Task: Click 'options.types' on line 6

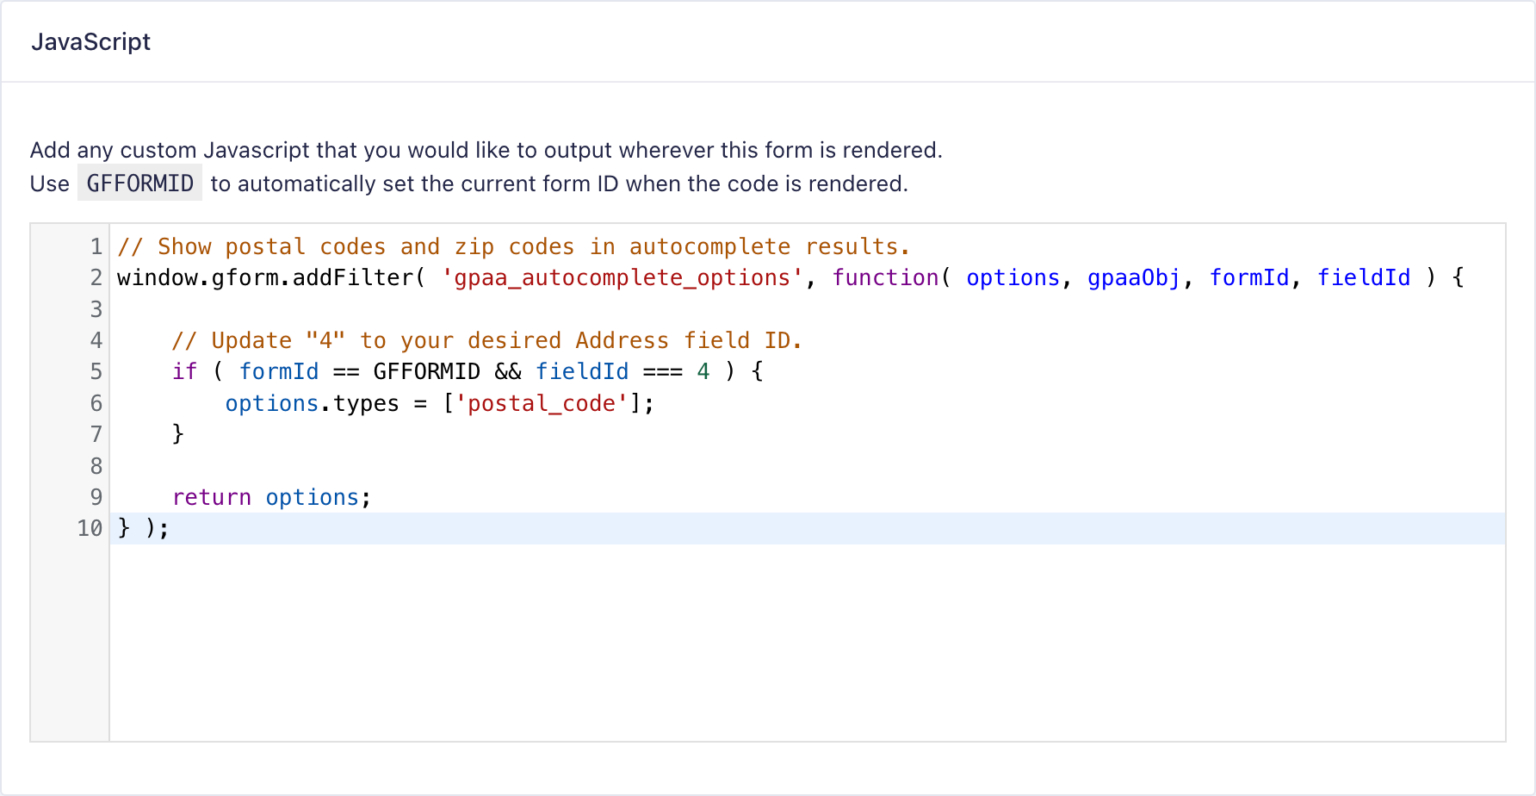Action: click(311, 403)
